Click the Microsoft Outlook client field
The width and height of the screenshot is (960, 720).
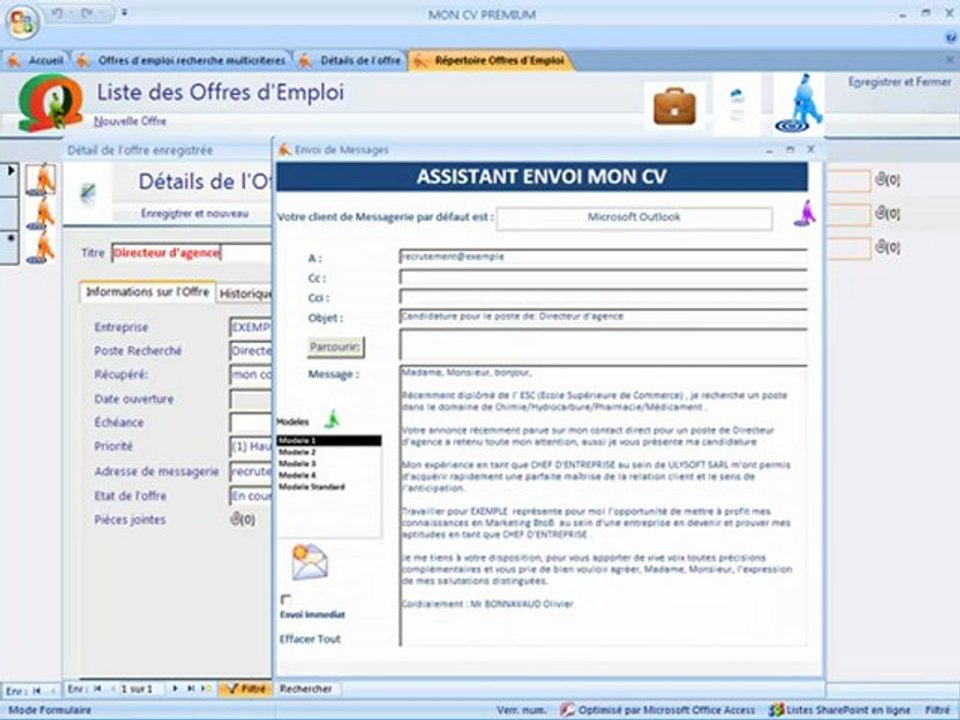[634, 218]
